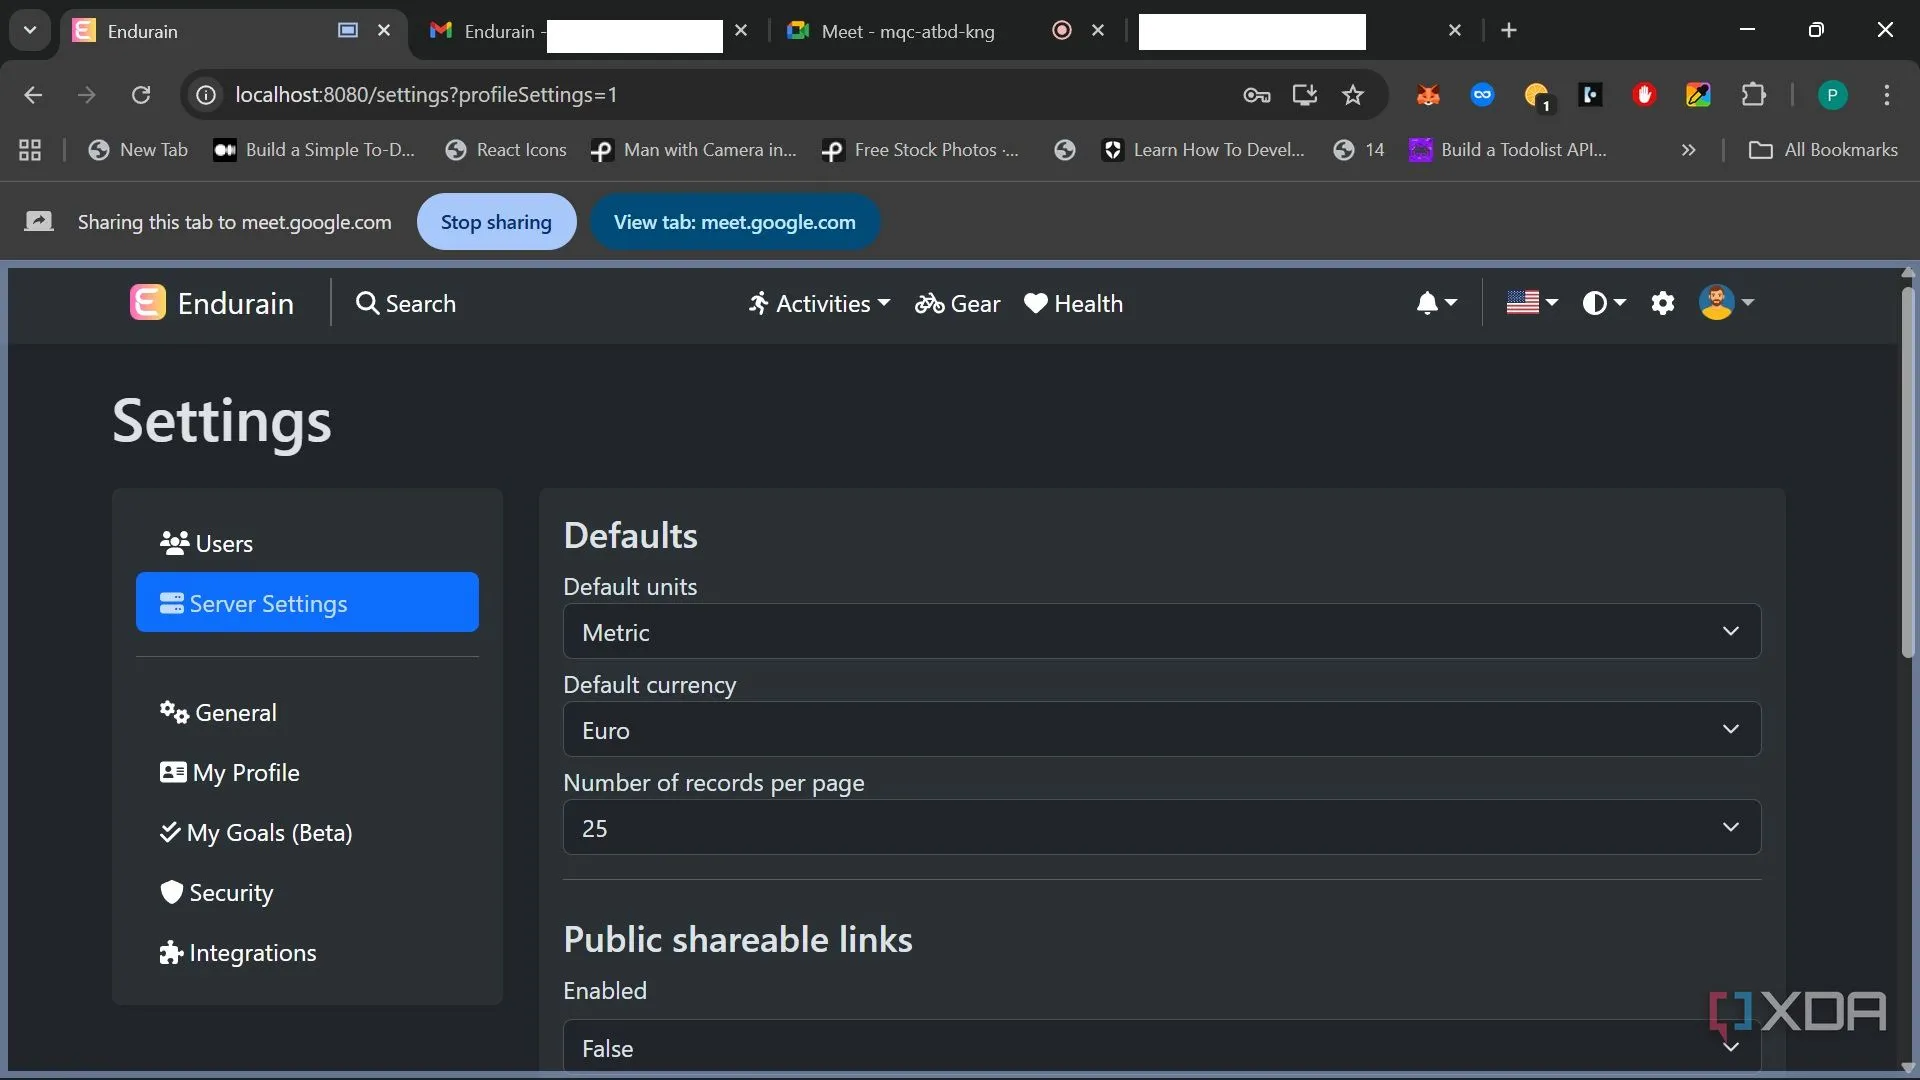Open the Health section
The width and height of the screenshot is (1920, 1080).
[x=1073, y=305]
